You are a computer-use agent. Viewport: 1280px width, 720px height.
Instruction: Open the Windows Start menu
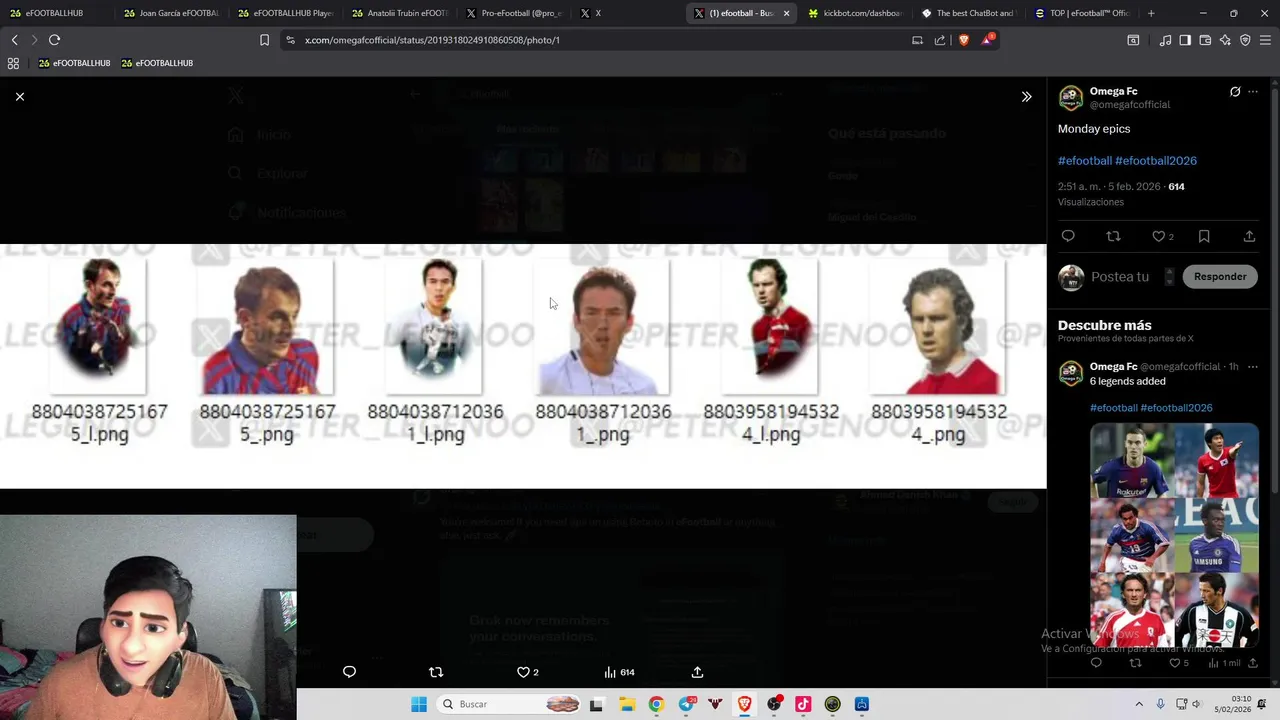pyautogui.click(x=419, y=704)
